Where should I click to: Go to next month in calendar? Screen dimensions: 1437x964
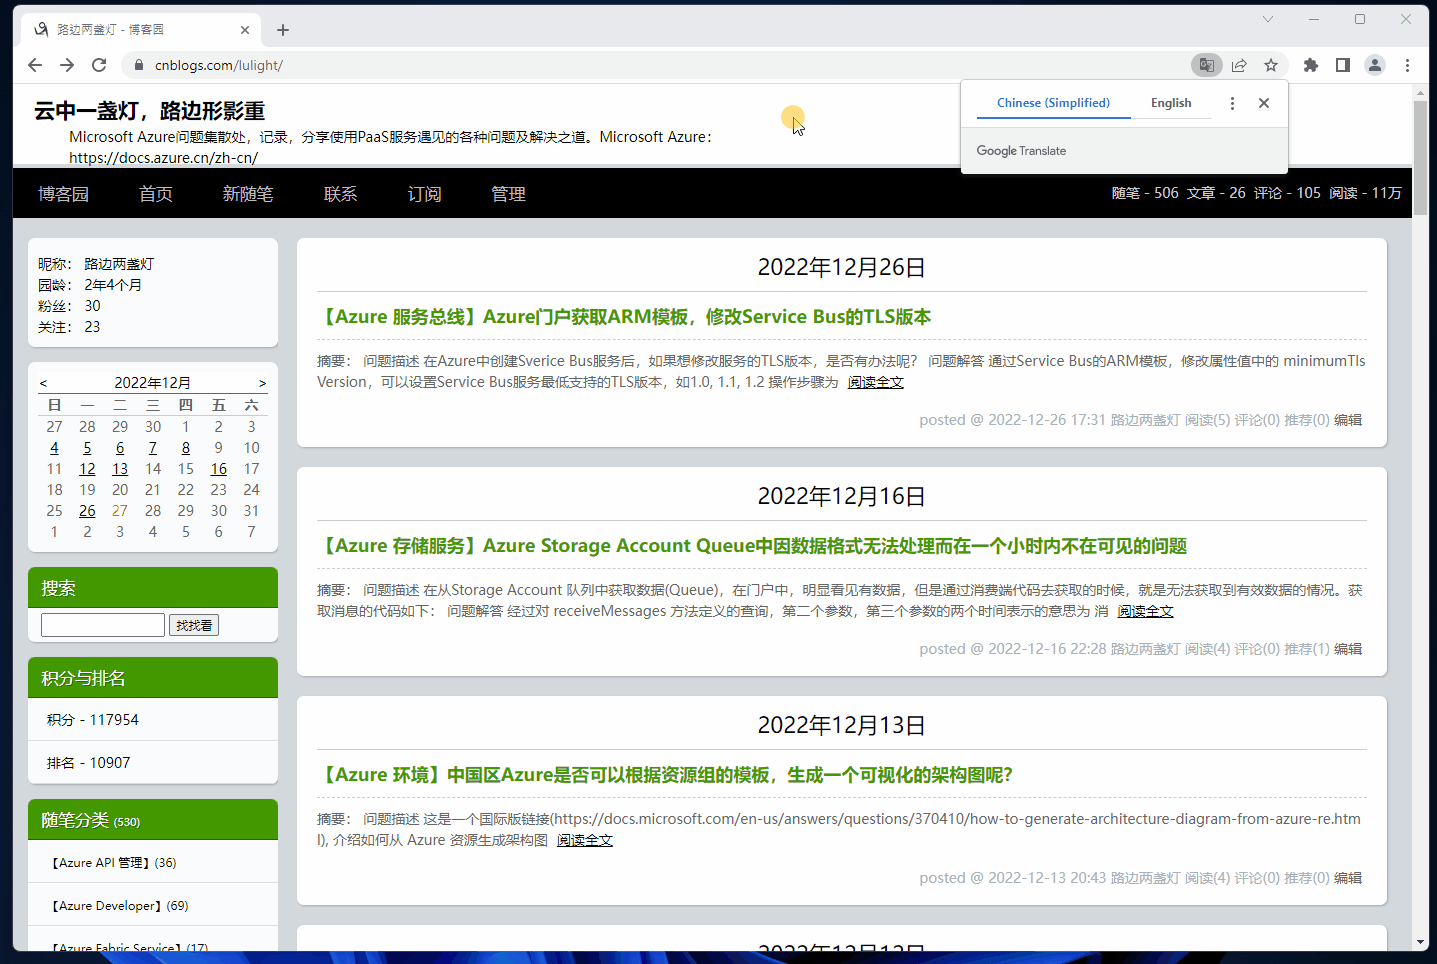click(x=263, y=383)
